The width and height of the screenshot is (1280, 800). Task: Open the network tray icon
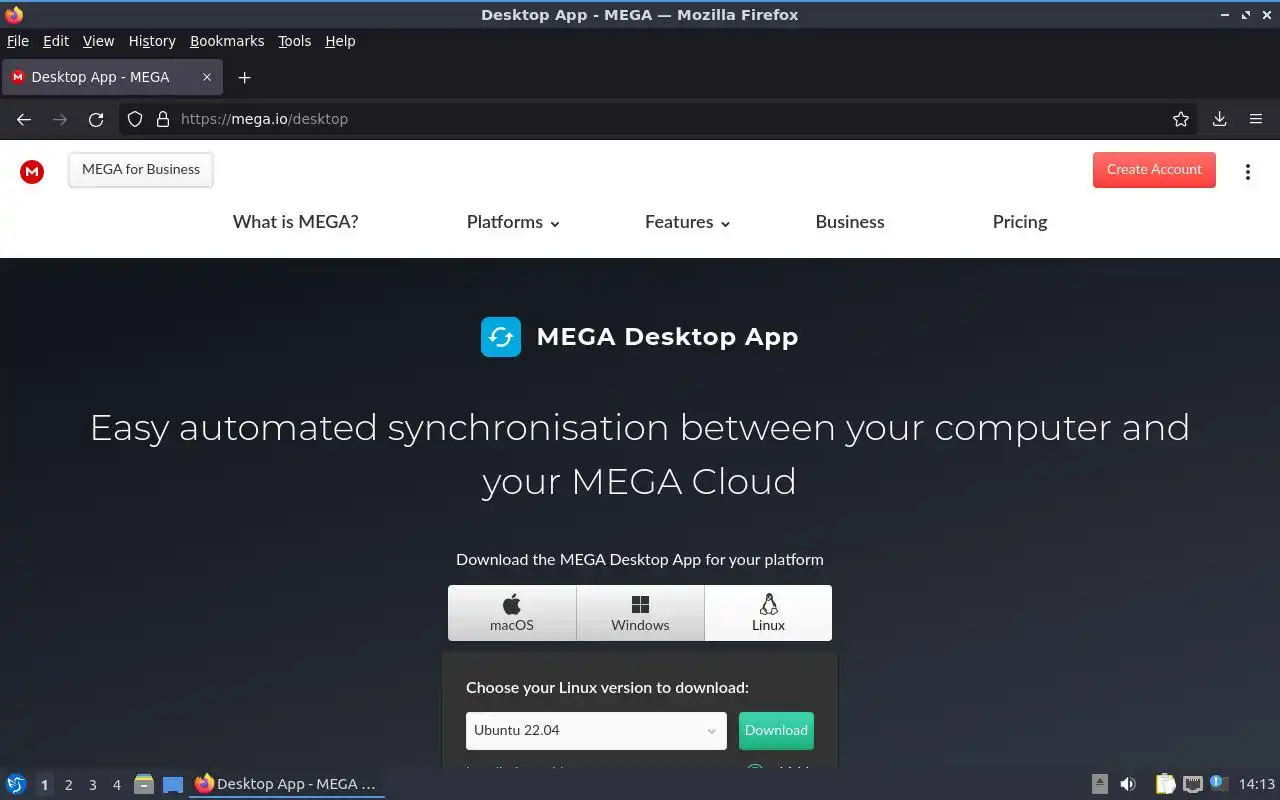point(1192,784)
